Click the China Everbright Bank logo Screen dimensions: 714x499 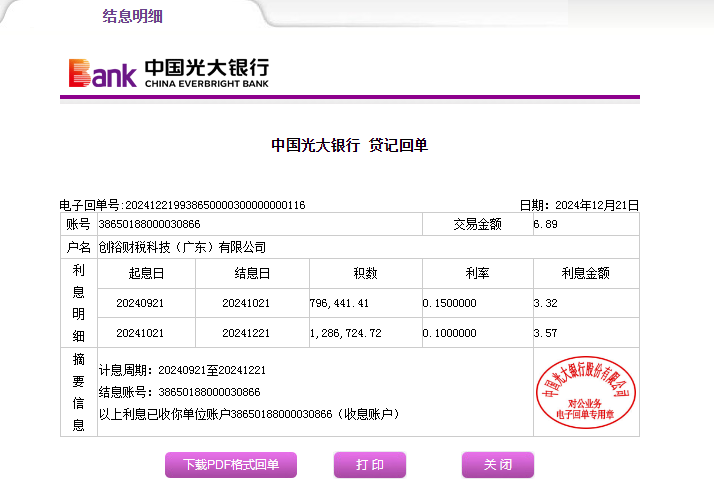[x=169, y=73]
